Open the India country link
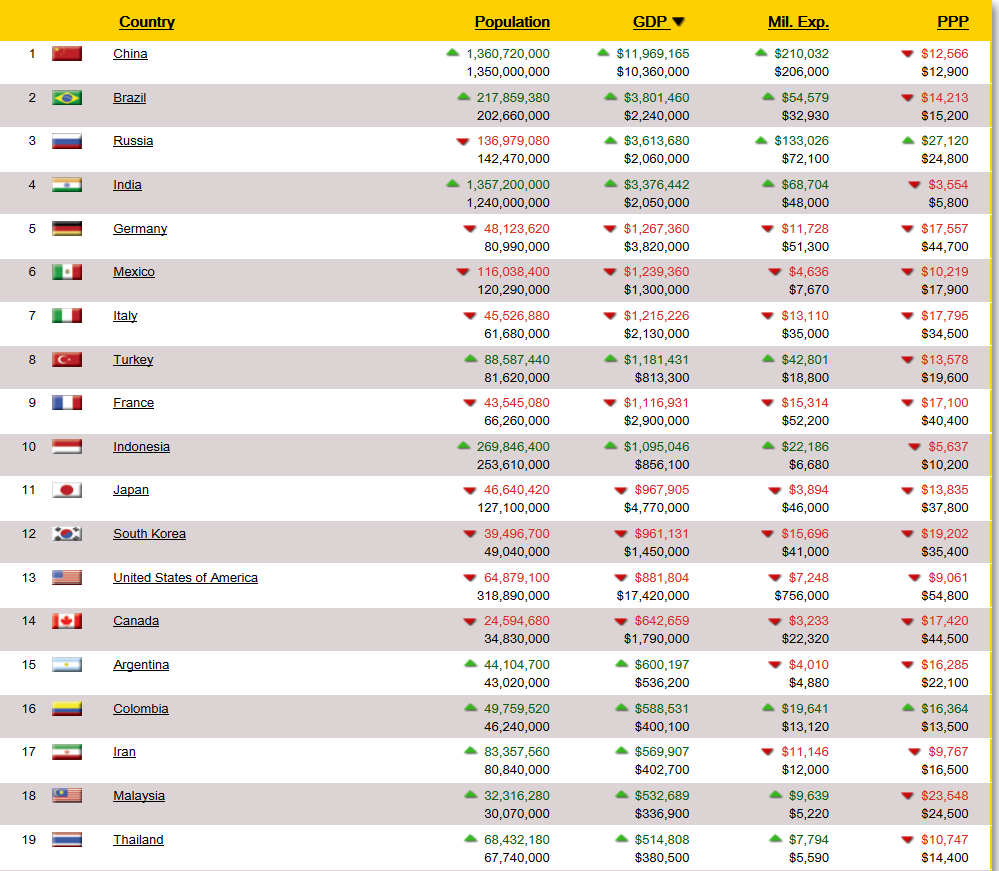Viewport: 999px width, 871px height. pos(127,185)
